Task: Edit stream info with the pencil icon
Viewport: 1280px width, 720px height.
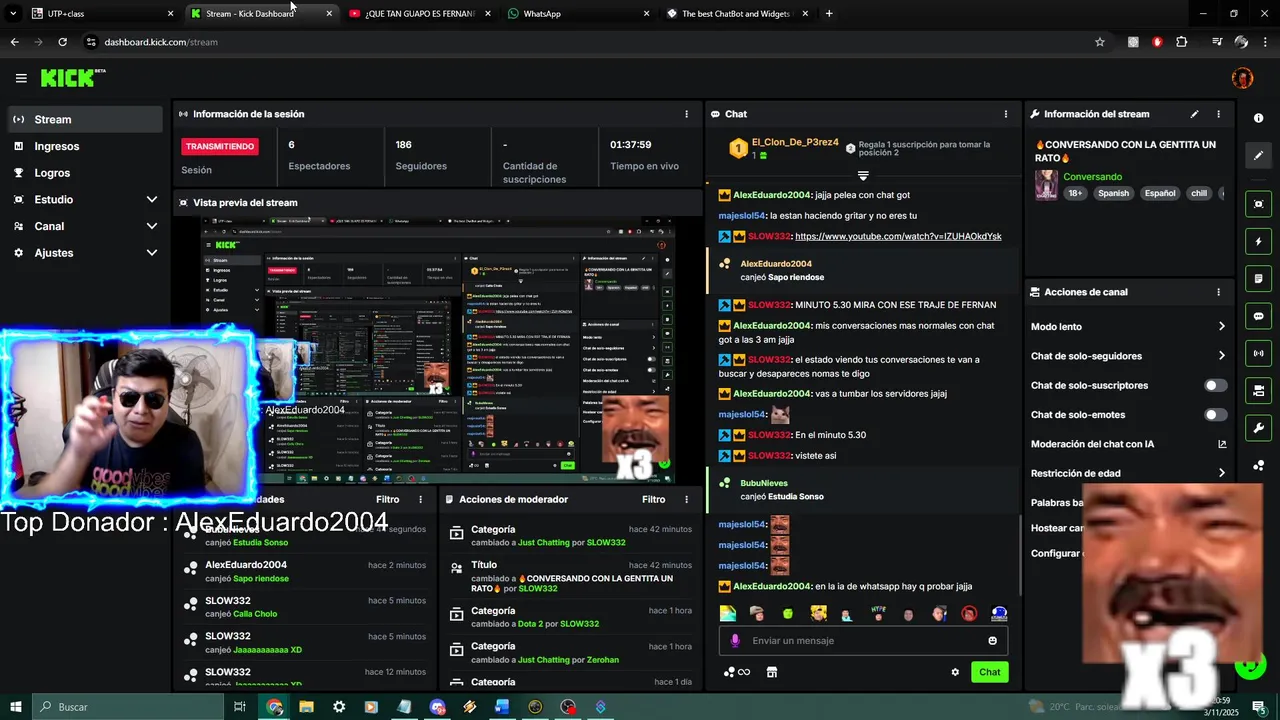Action: (x=1194, y=114)
